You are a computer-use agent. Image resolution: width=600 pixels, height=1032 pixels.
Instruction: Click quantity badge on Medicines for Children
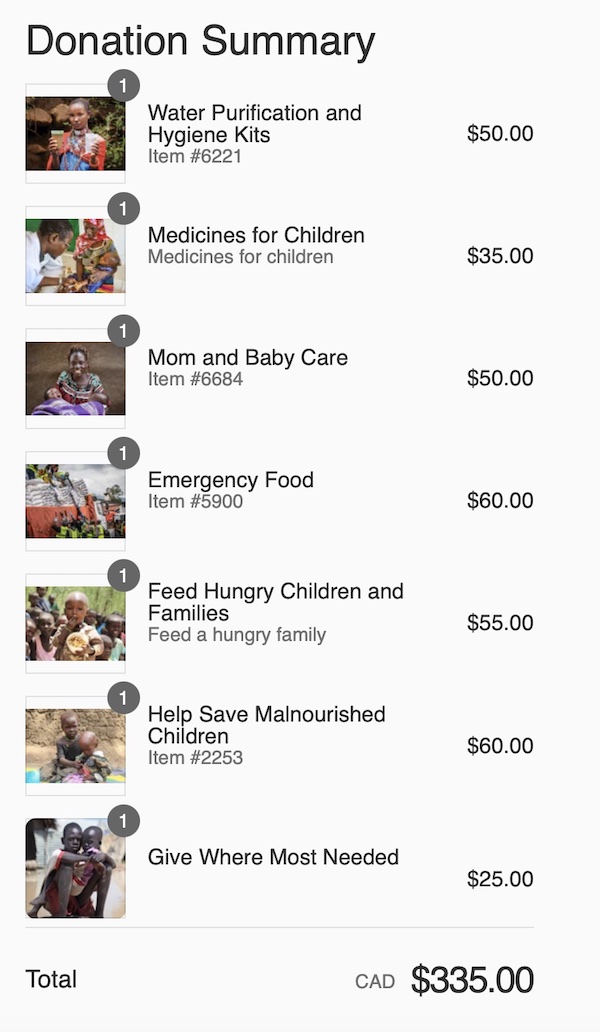point(123,208)
